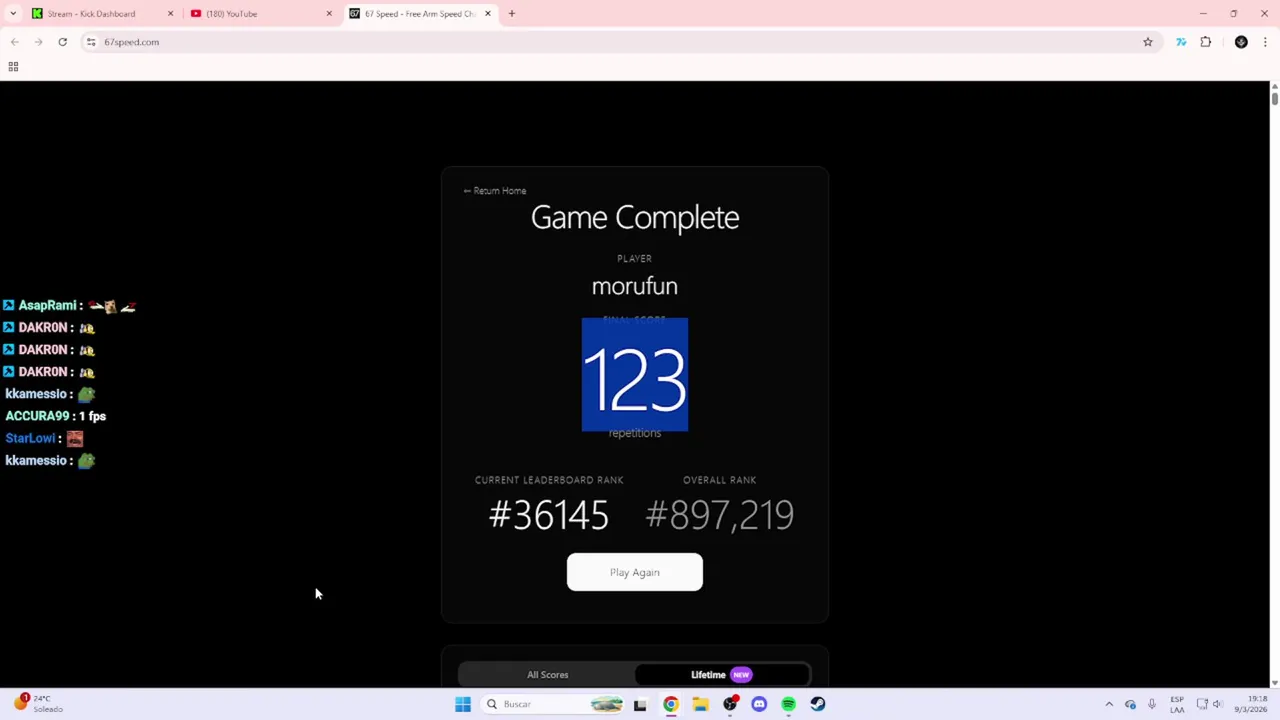Go back to the previous page
1280x720 pixels.
point(14,42)
